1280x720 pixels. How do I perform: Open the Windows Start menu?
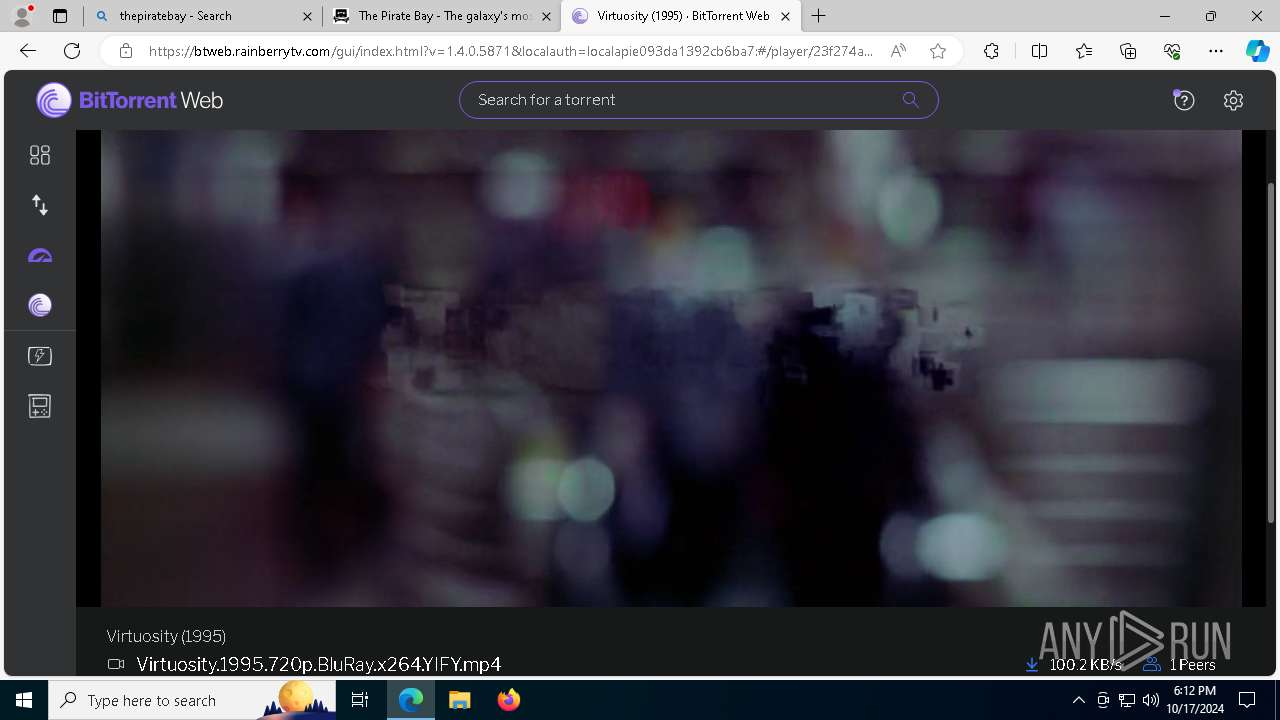pyautogui.click(x=24, y=700)
